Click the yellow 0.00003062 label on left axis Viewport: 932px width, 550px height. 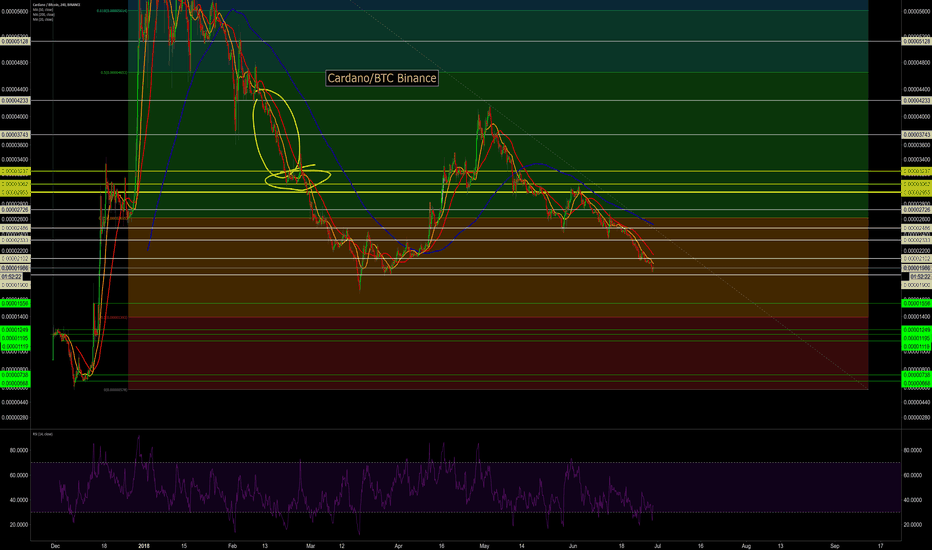coord(15,185)
